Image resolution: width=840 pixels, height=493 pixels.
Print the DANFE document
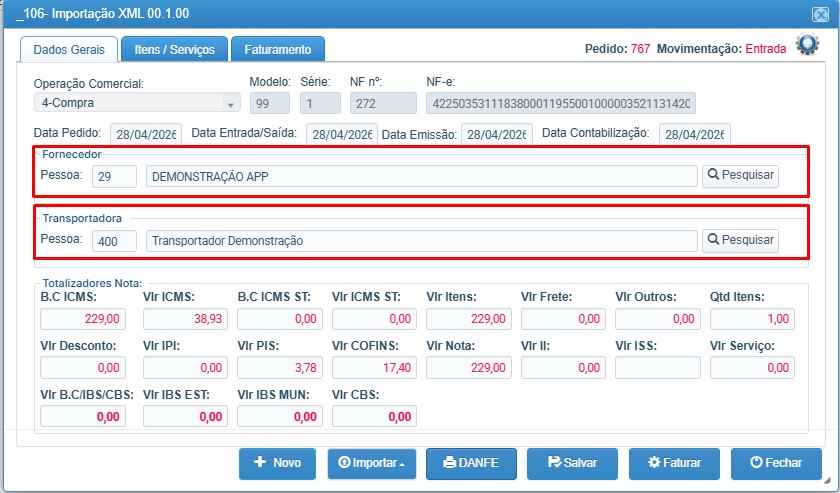(471, 464)
